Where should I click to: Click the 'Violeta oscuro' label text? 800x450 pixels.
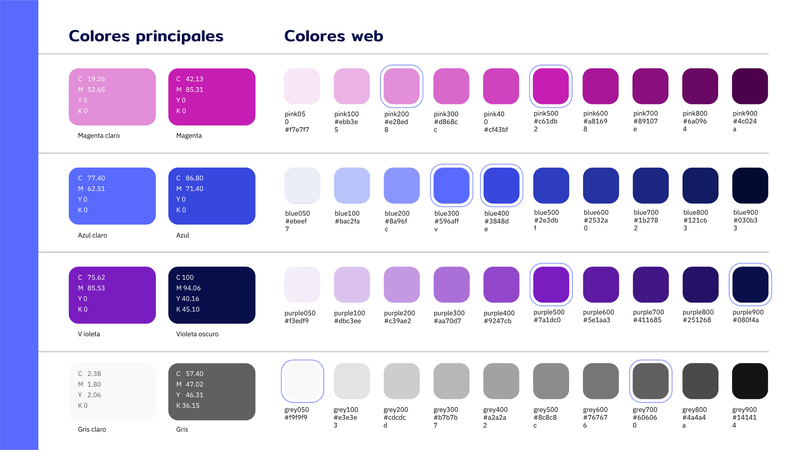(197, 334)
